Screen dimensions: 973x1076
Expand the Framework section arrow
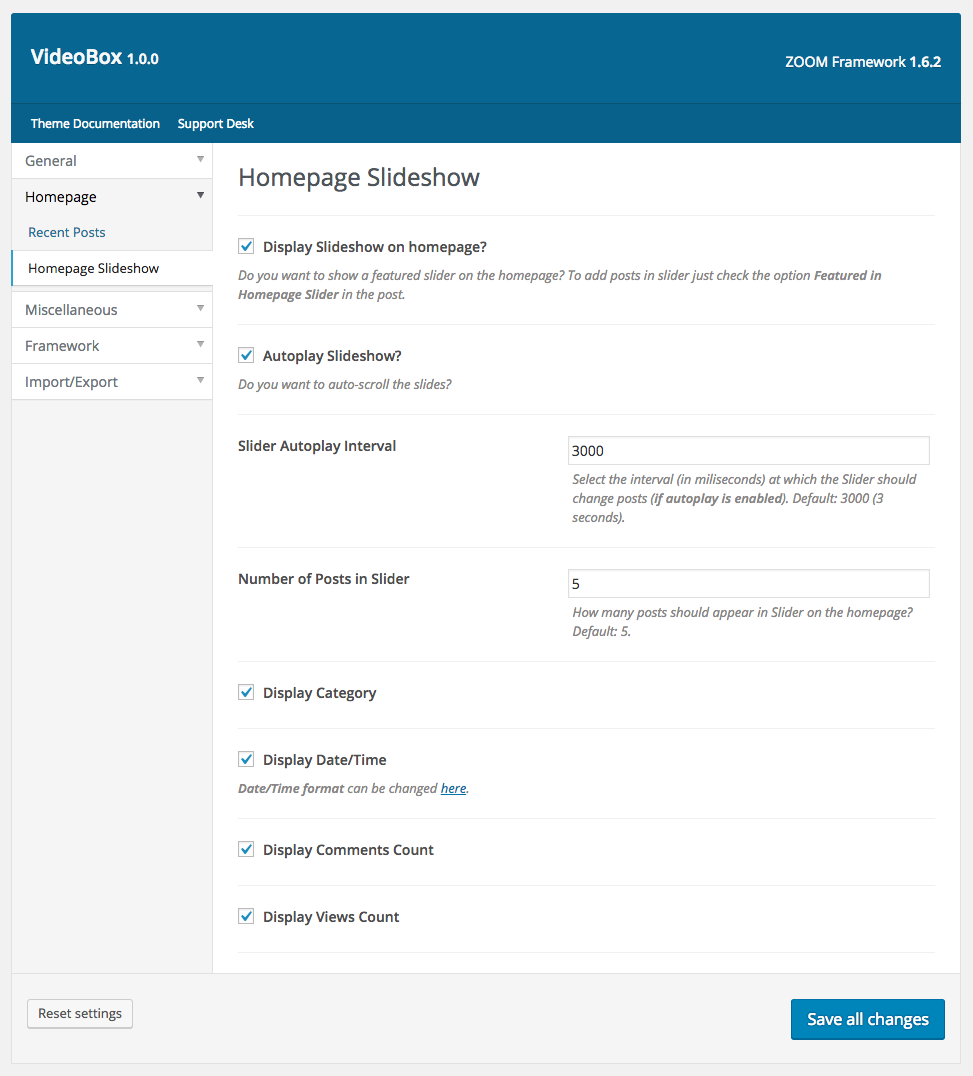(200, 345)
